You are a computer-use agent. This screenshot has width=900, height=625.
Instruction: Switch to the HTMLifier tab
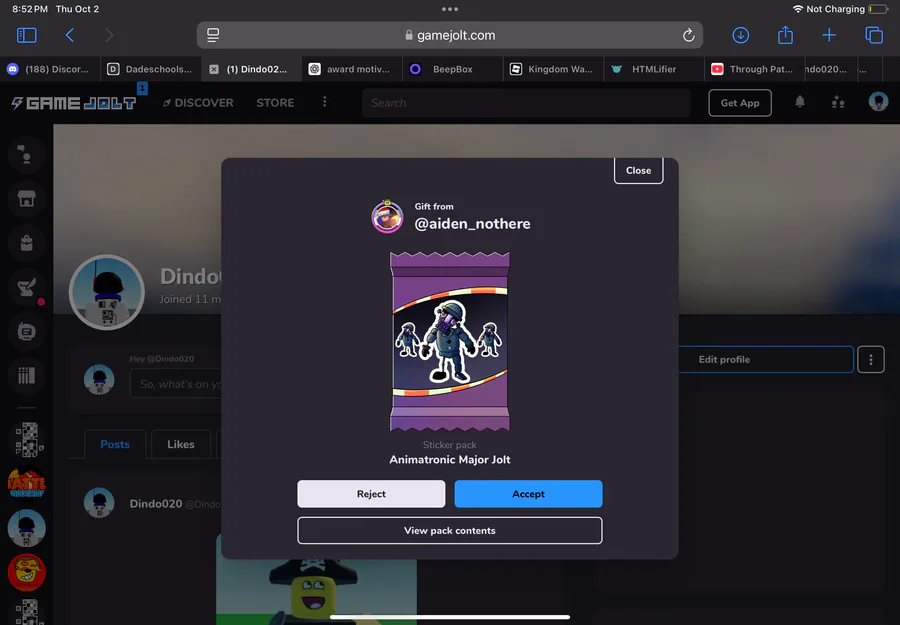pos(654,69)
